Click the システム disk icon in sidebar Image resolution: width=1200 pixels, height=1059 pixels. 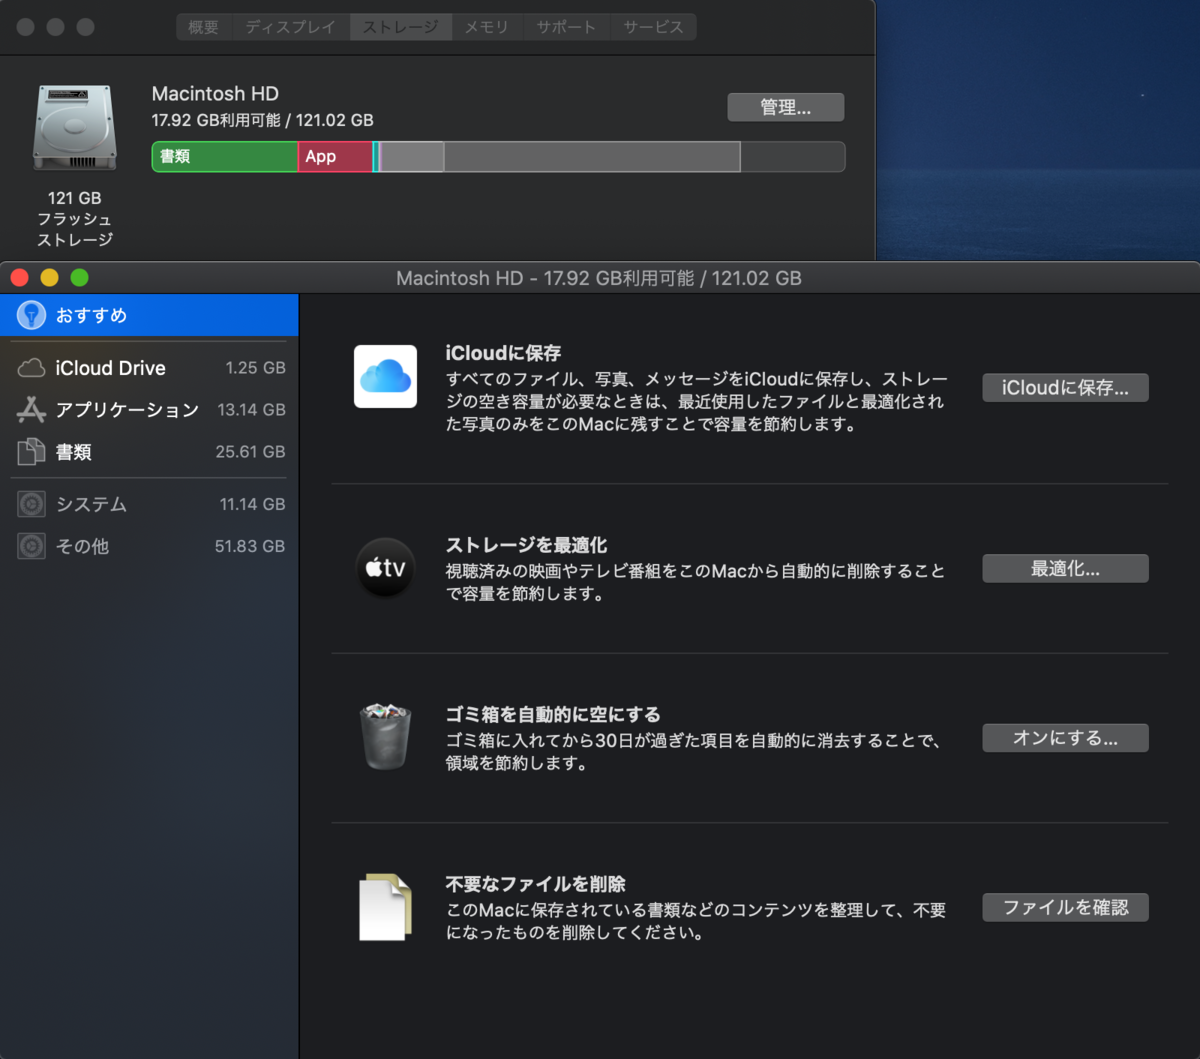click(x=31, y=504)
